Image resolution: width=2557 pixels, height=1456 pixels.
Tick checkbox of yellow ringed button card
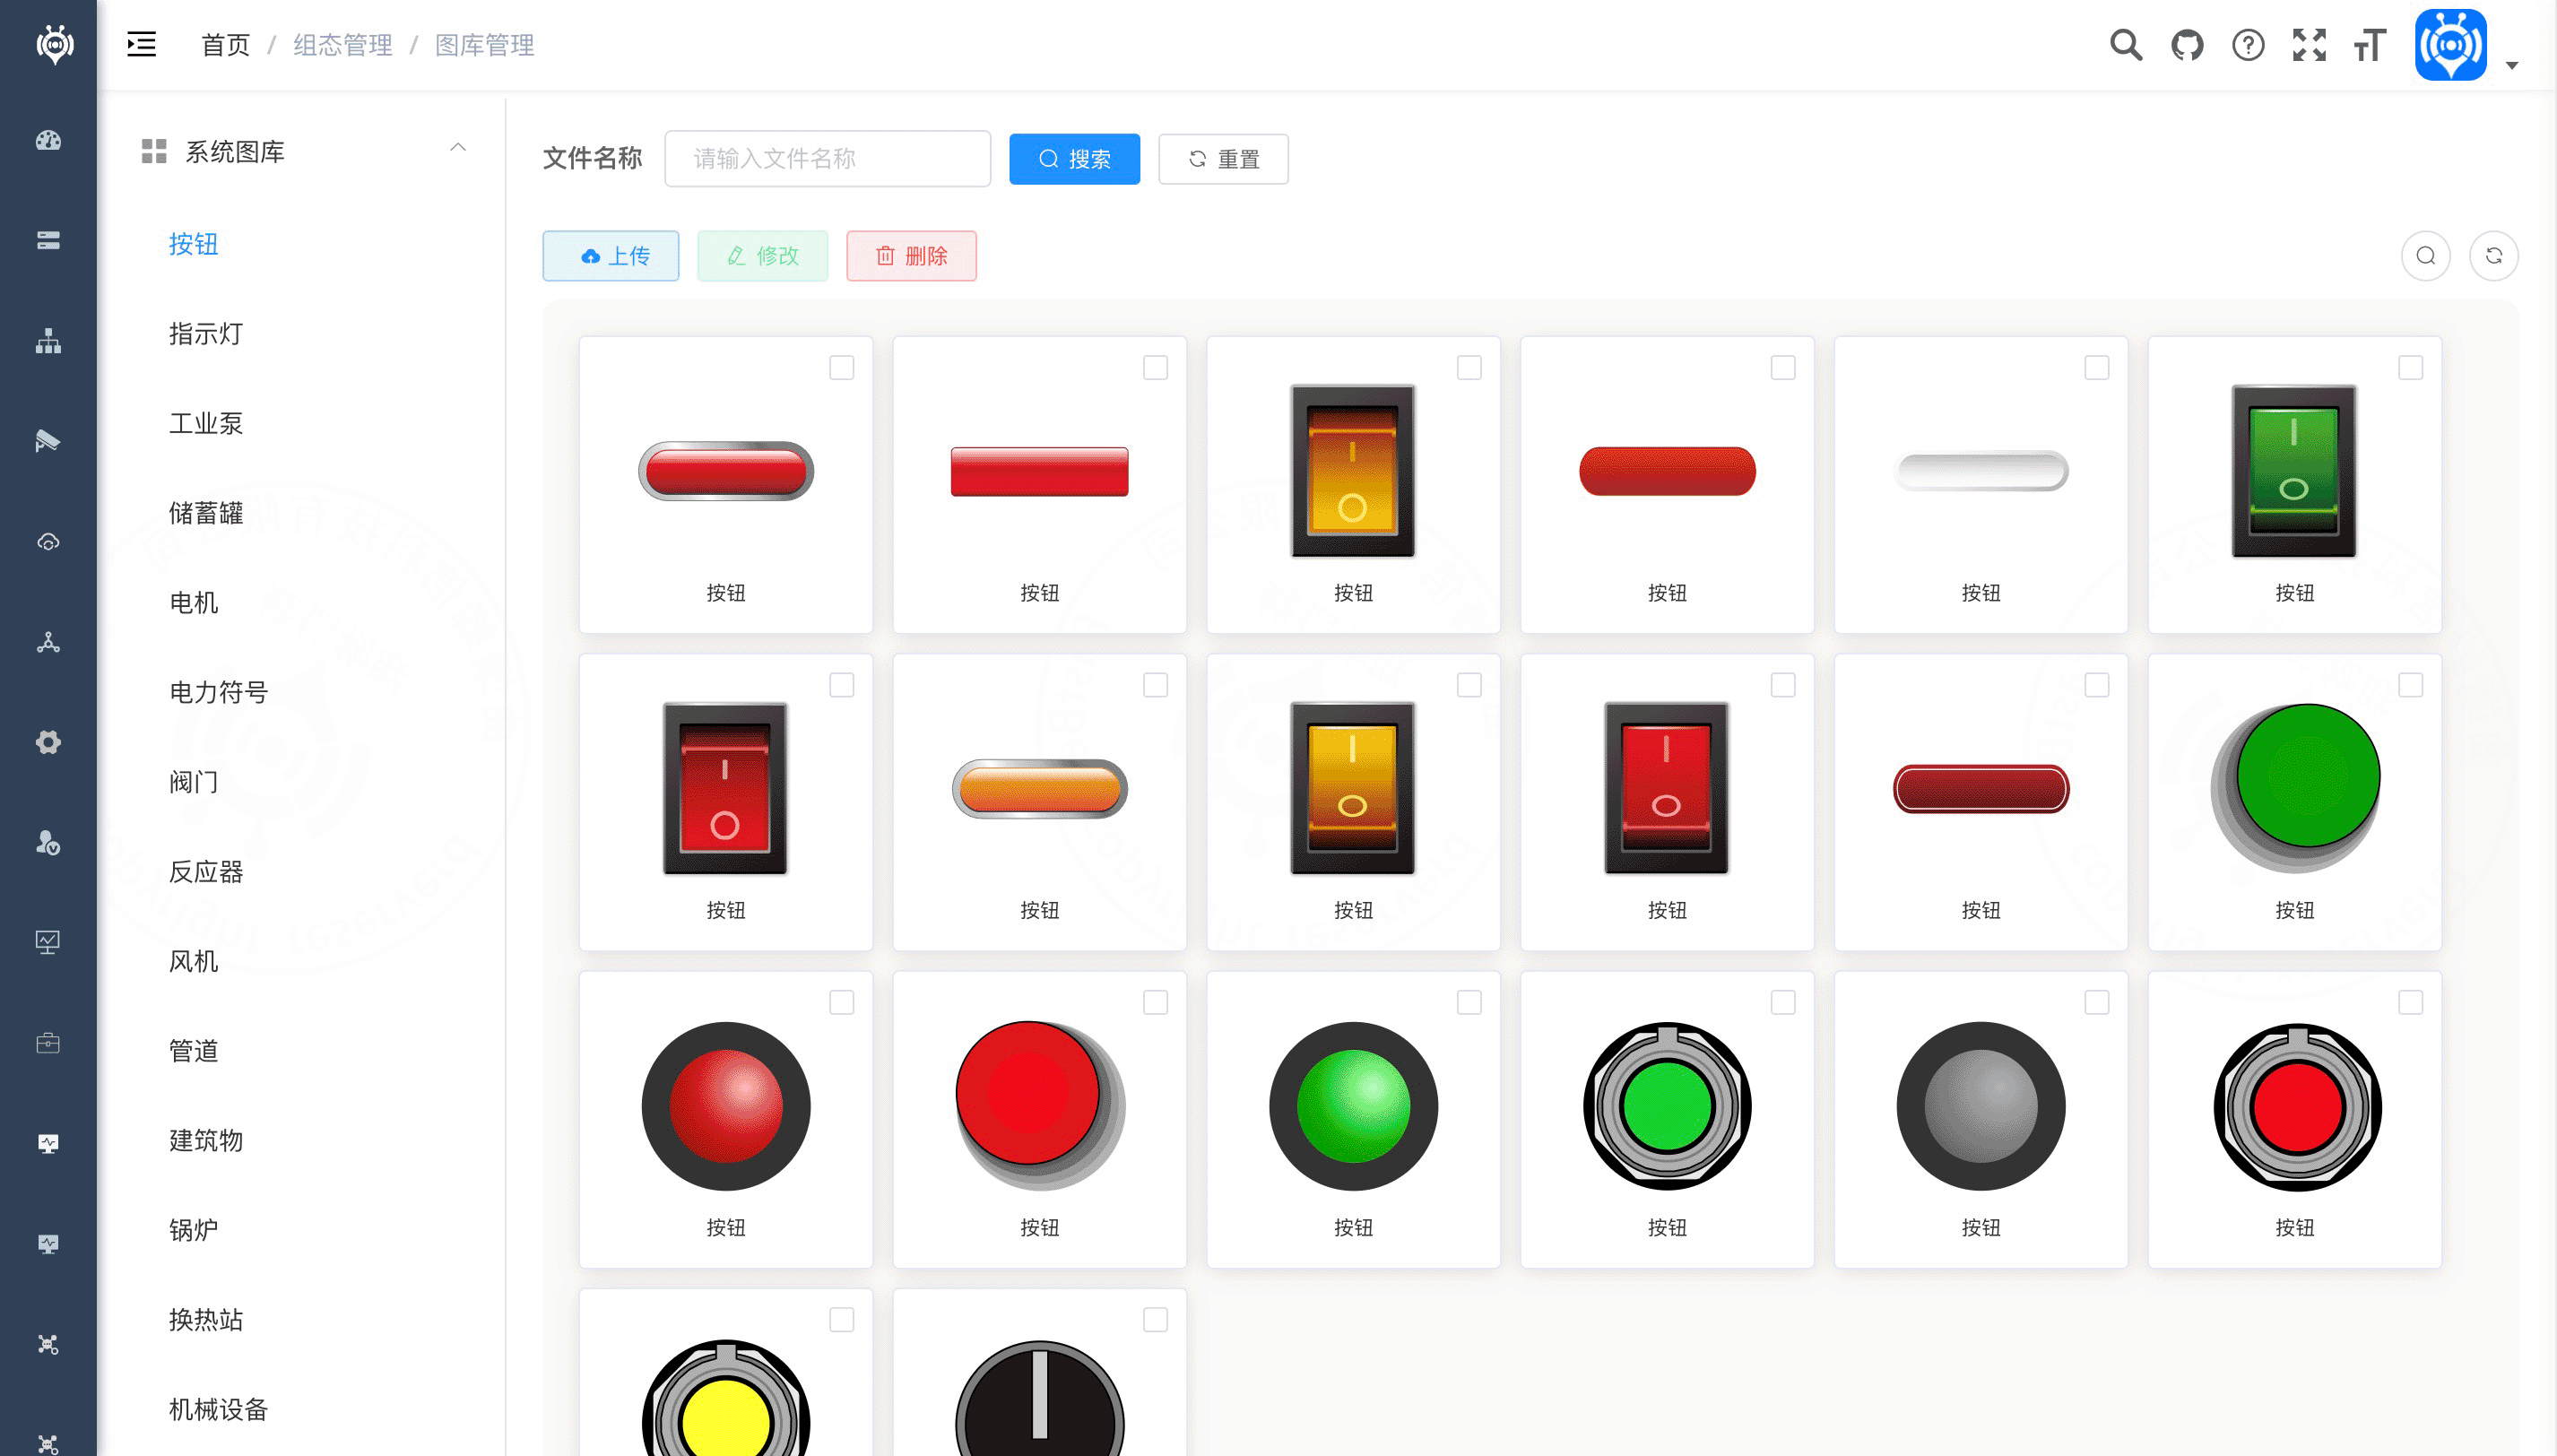pyautogui.click(x=842, y=1320)
